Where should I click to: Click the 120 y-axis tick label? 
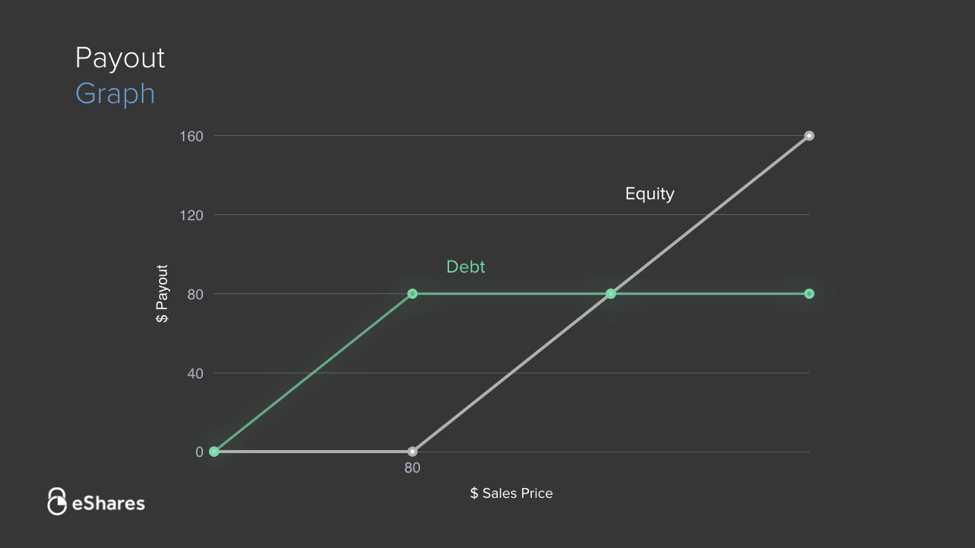[191, 215]
